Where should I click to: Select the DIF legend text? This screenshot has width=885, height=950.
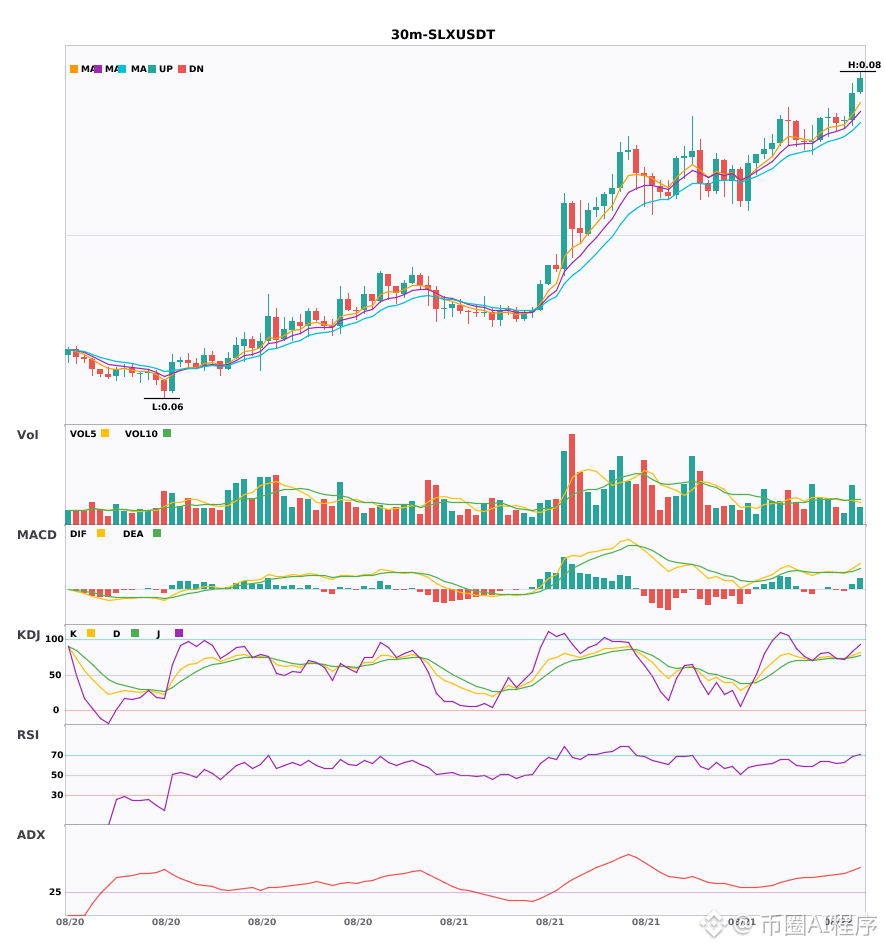78,534
